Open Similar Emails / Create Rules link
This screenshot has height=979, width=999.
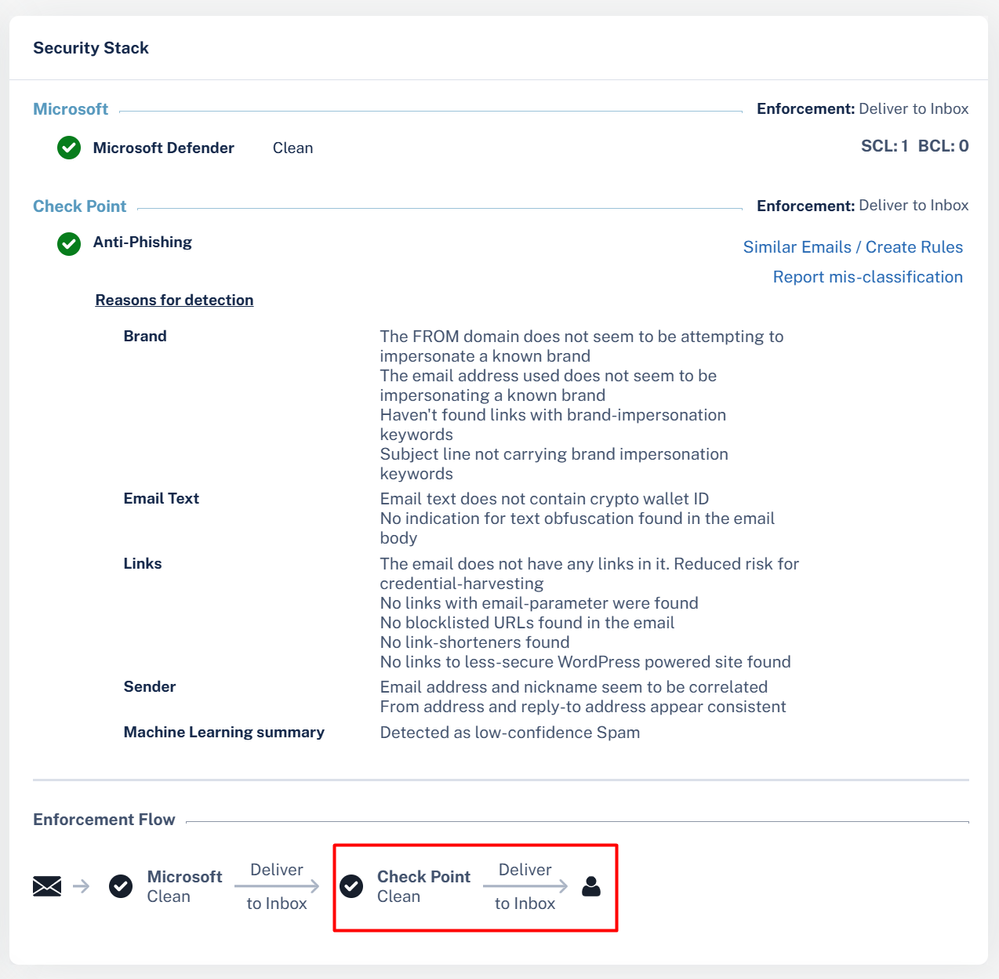852,247
